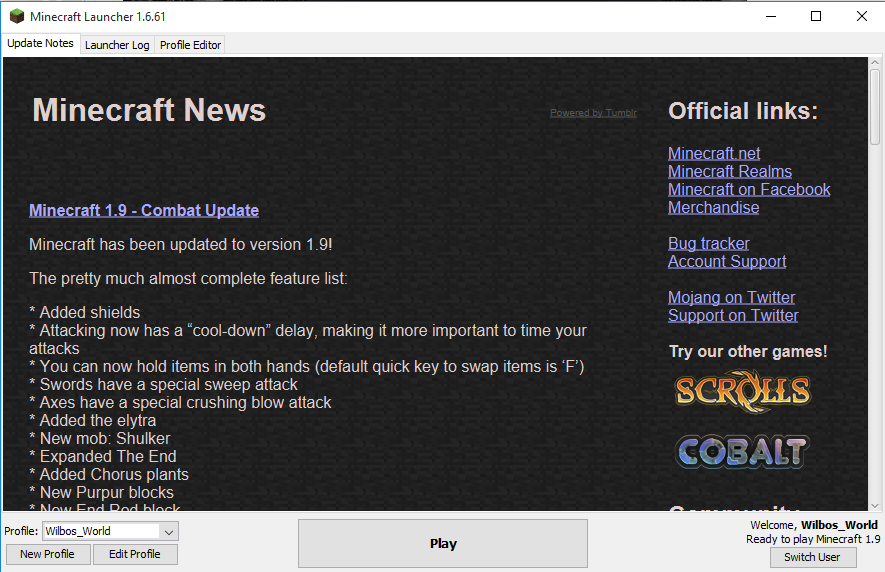The image size is (885, 572).
Task: Switch to the Update Notes tab
Action: 40,43
